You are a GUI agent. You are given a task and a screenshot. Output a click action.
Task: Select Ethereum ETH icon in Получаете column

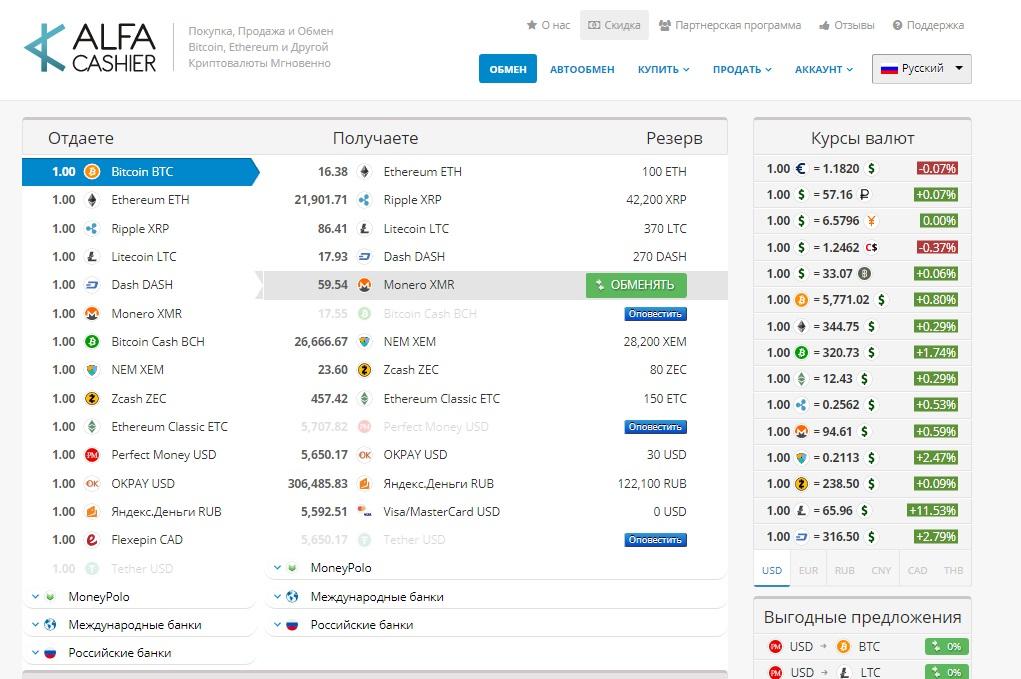click(x=365, y=172)
